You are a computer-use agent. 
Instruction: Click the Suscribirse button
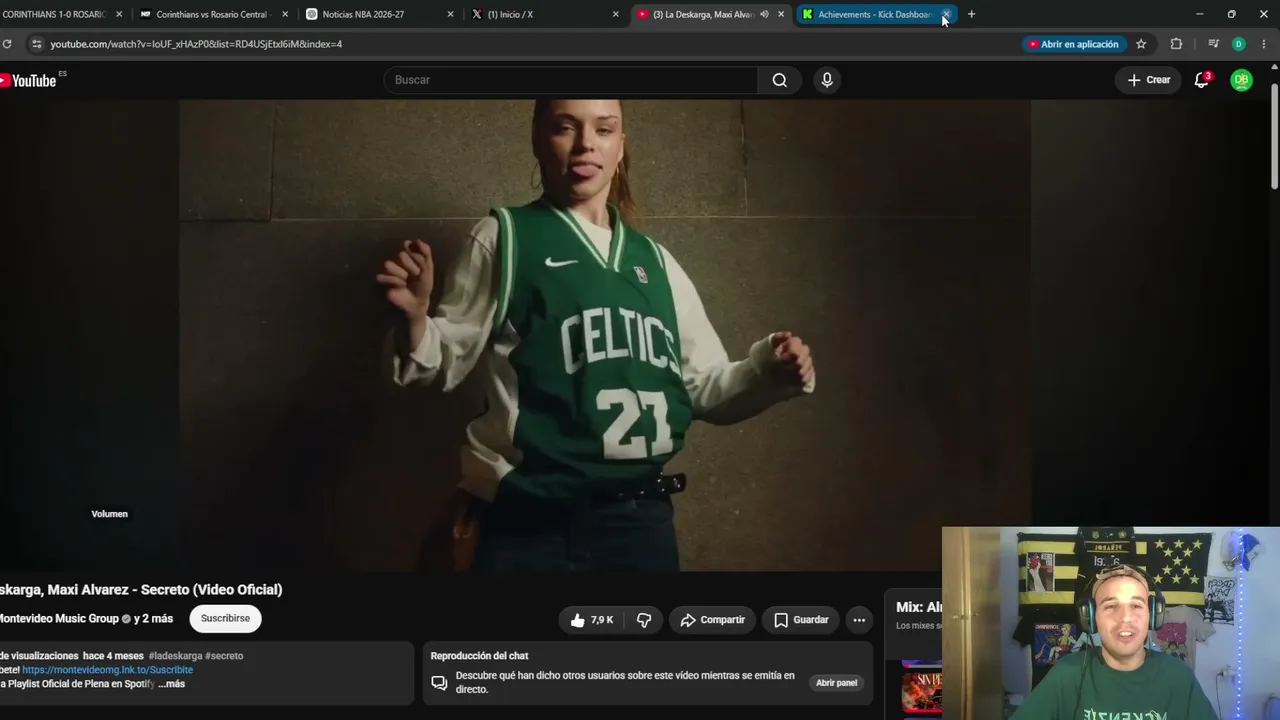[225, 619]
